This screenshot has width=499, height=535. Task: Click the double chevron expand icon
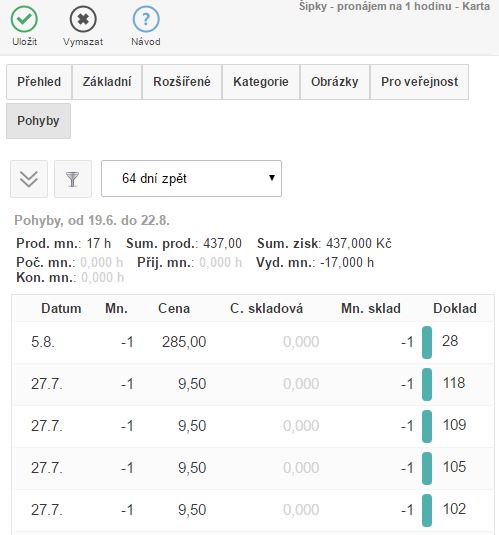pyautogui.click(x=29, y=179)
